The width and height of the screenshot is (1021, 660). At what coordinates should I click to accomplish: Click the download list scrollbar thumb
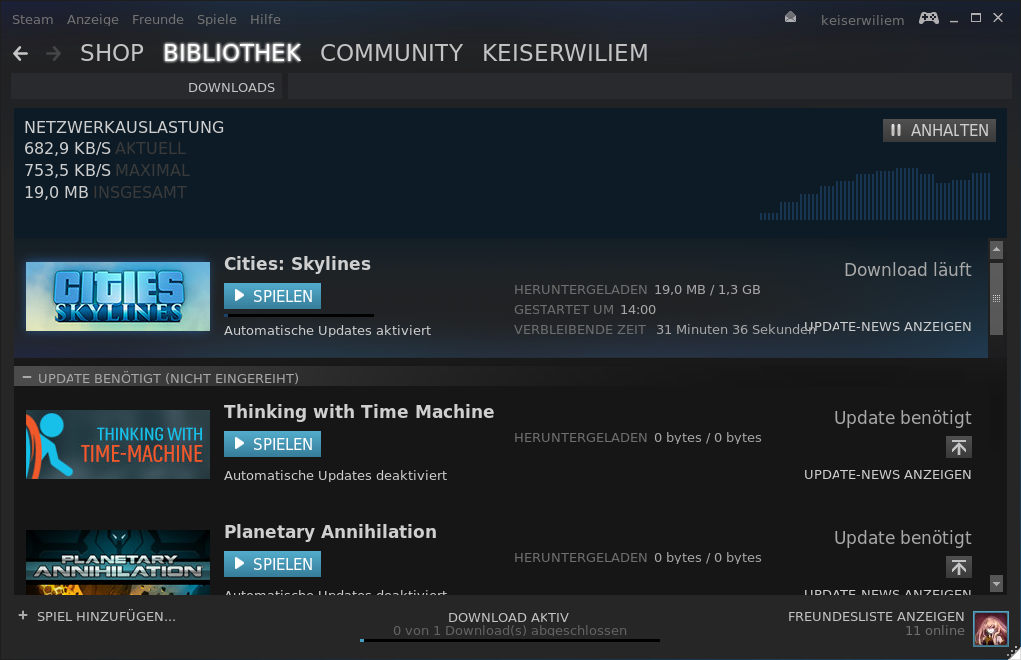coord(996,299)
